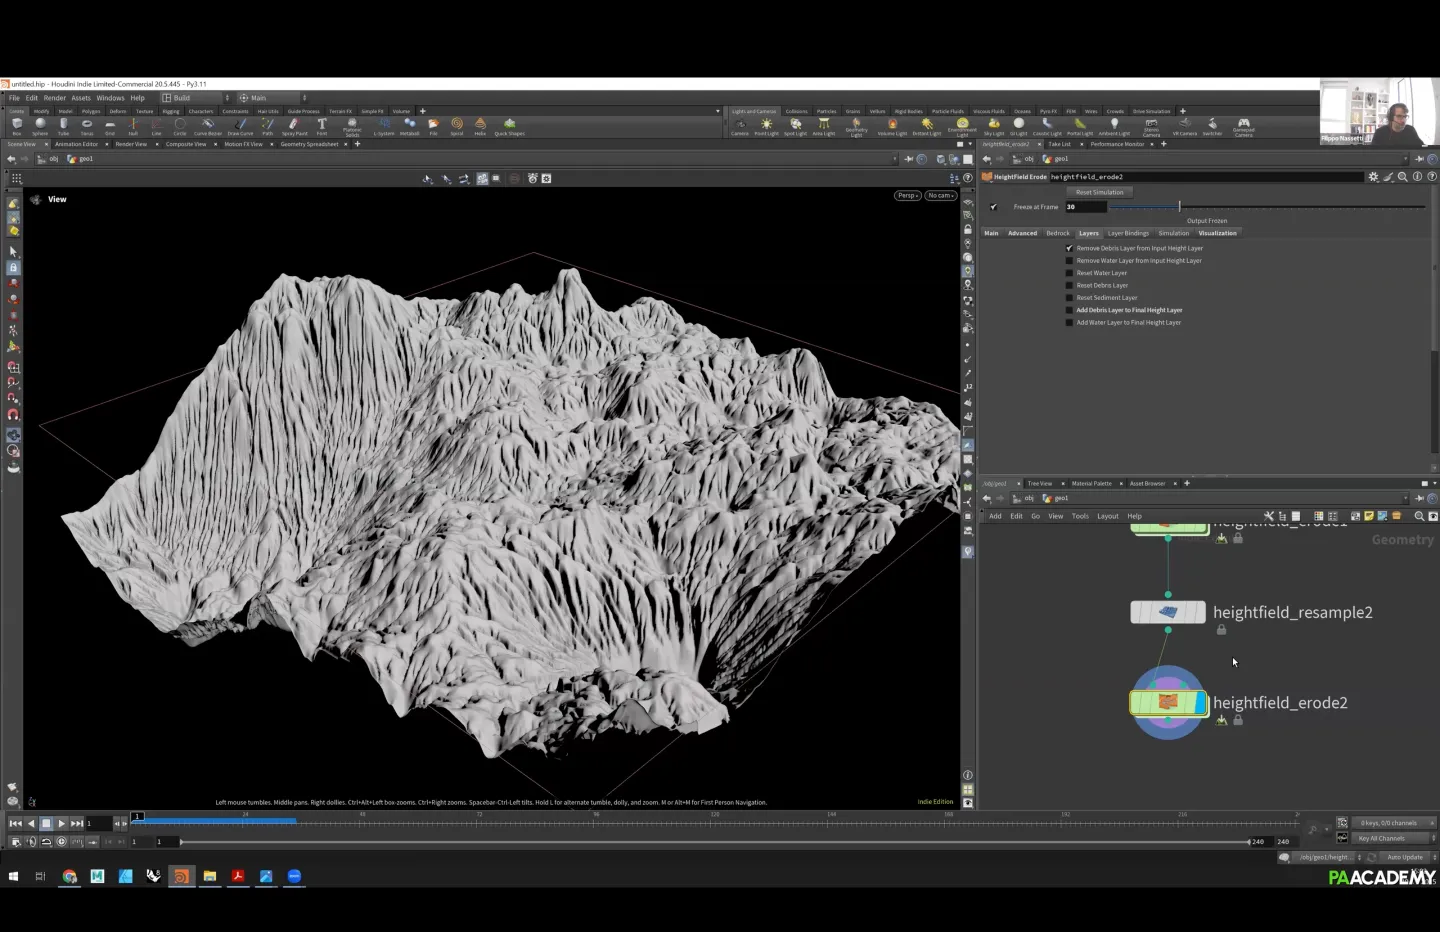Image resolution: width=1440 pixels, height=932 pixels.
Task: Open the Windows menu in menu bar
Action: [x=110, y=98]
